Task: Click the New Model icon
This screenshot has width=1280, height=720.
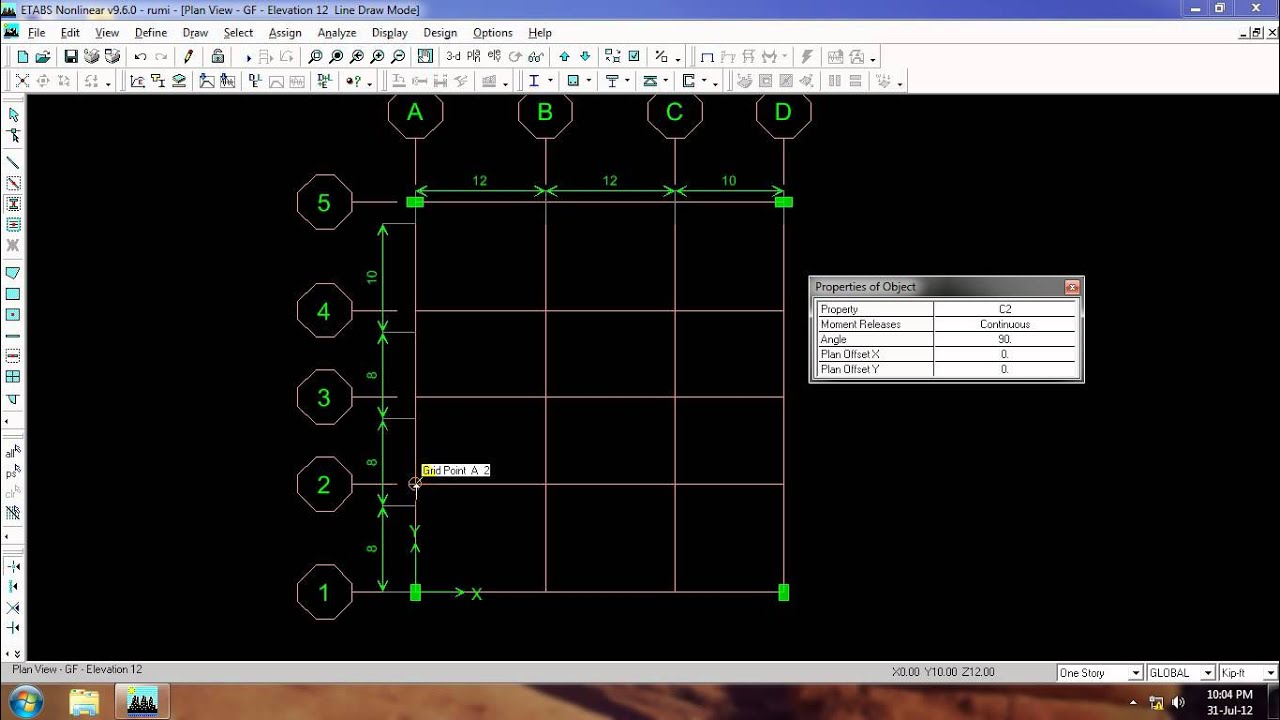Action: [x=22, y=57]
